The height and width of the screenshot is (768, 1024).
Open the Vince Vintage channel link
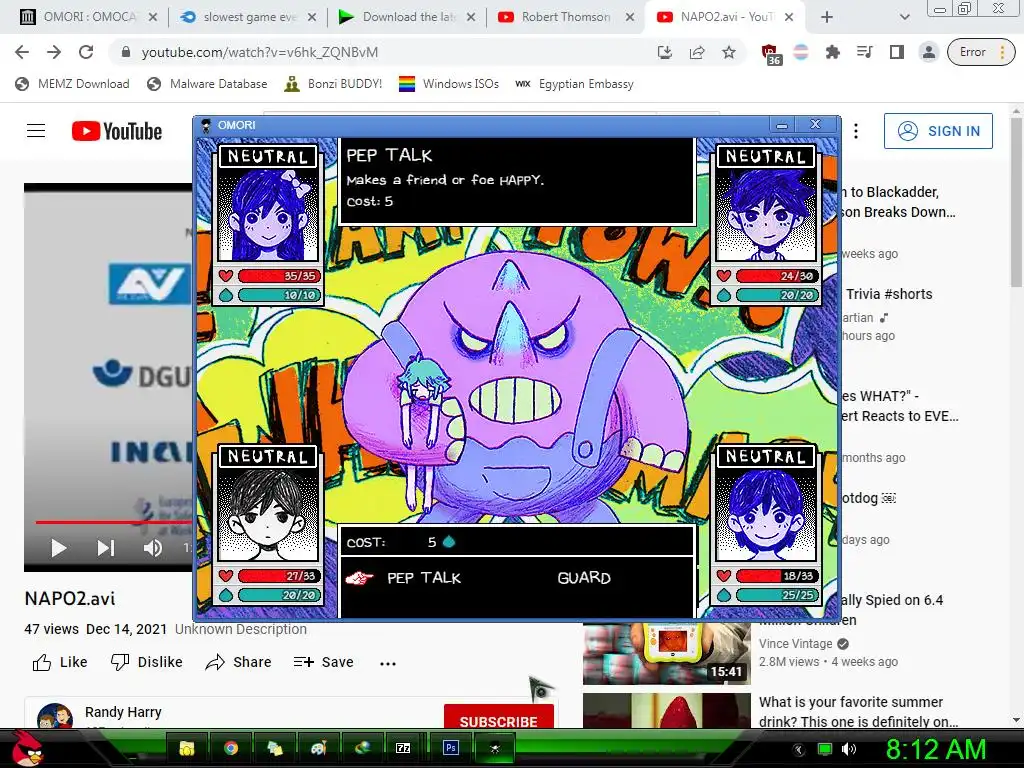(795, 643)
